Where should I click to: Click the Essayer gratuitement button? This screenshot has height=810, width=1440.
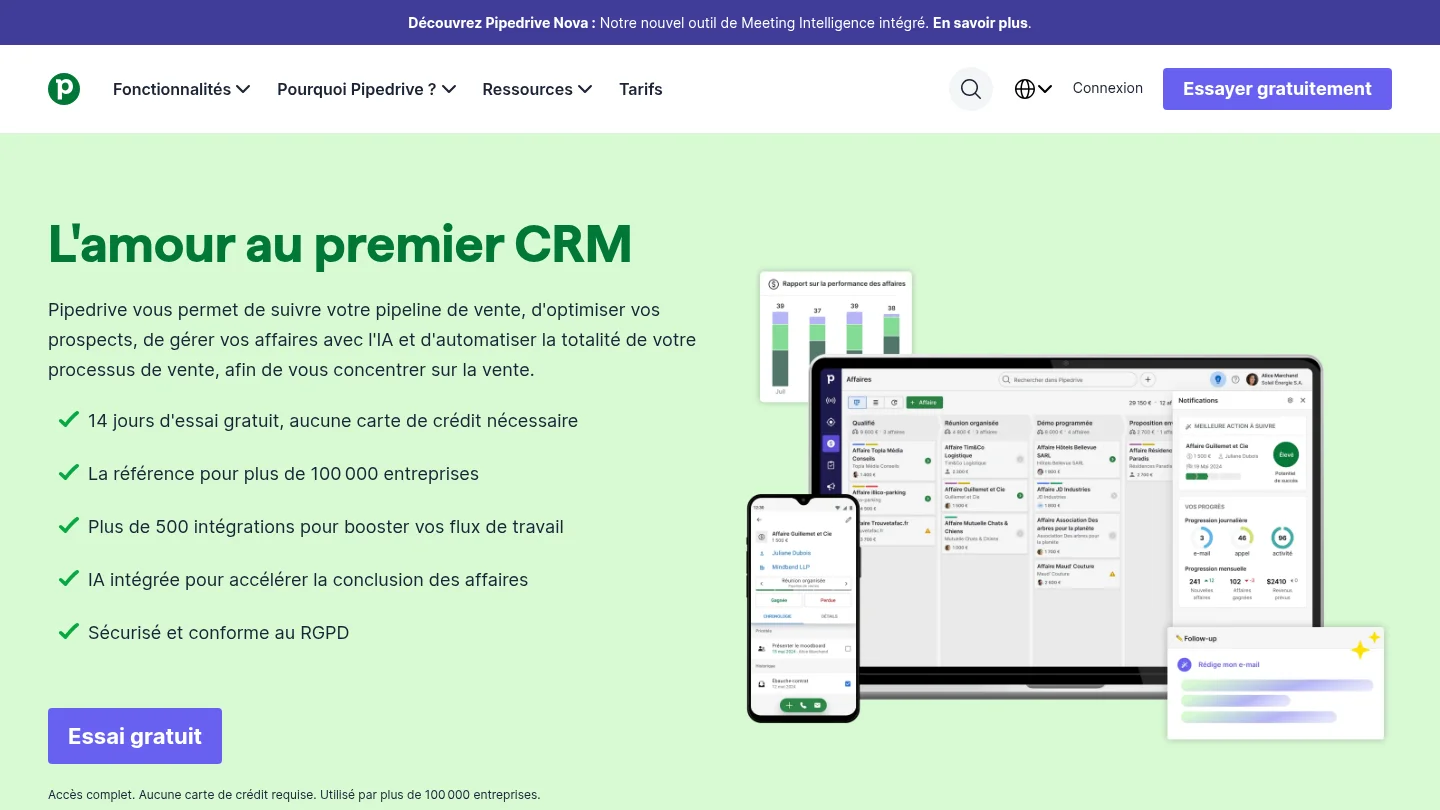[x=1277, y=89]
